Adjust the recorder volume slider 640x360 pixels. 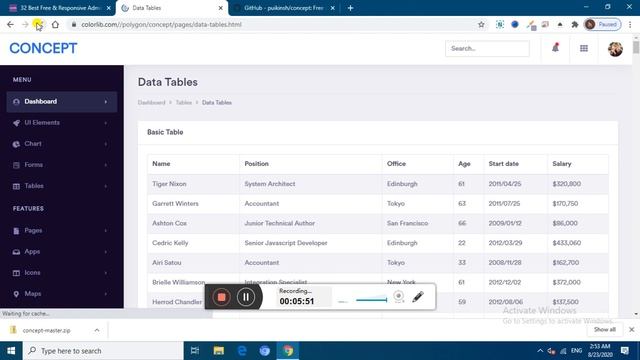(x=371, y=300)
